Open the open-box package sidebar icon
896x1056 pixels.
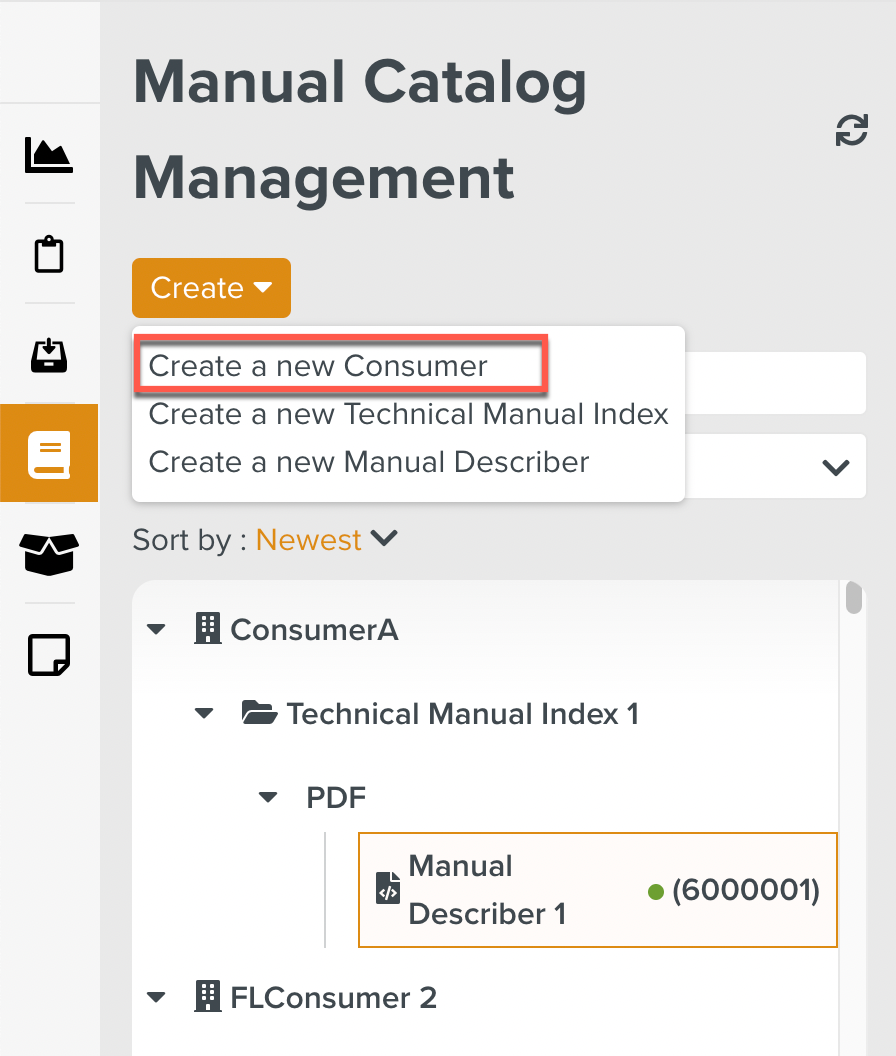click(x=49, y=554)
